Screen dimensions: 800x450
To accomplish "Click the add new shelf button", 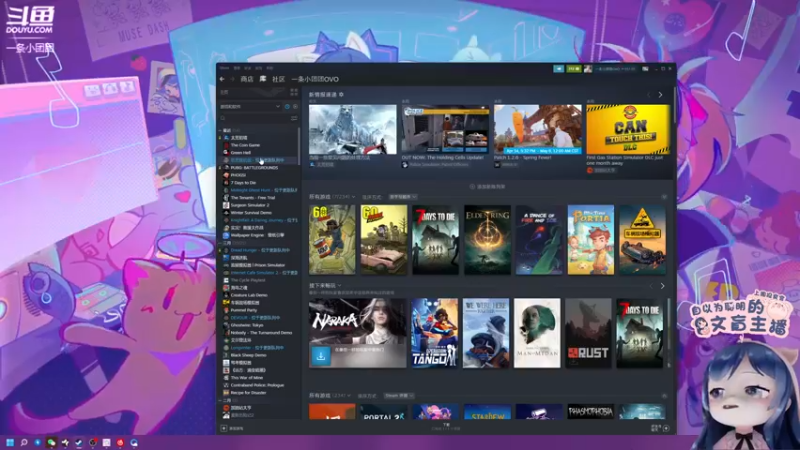I will tap(487, 187).
